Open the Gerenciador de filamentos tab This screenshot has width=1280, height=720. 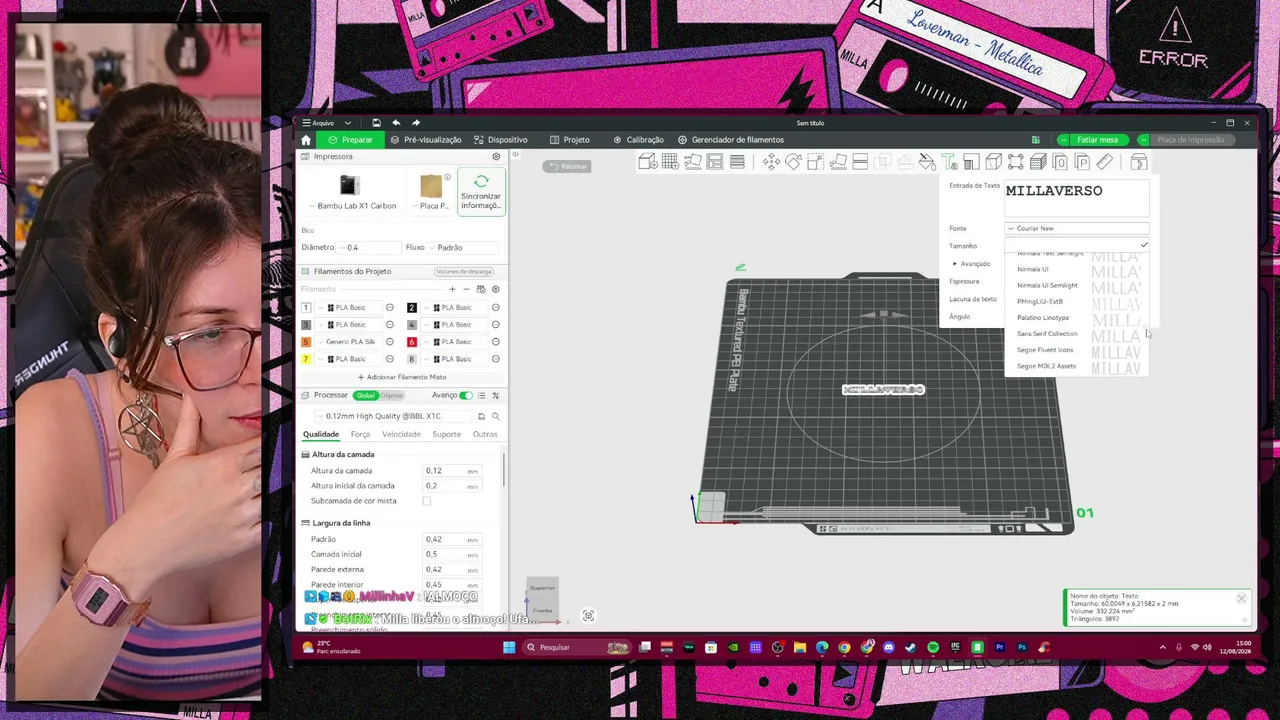pos(731,140)
